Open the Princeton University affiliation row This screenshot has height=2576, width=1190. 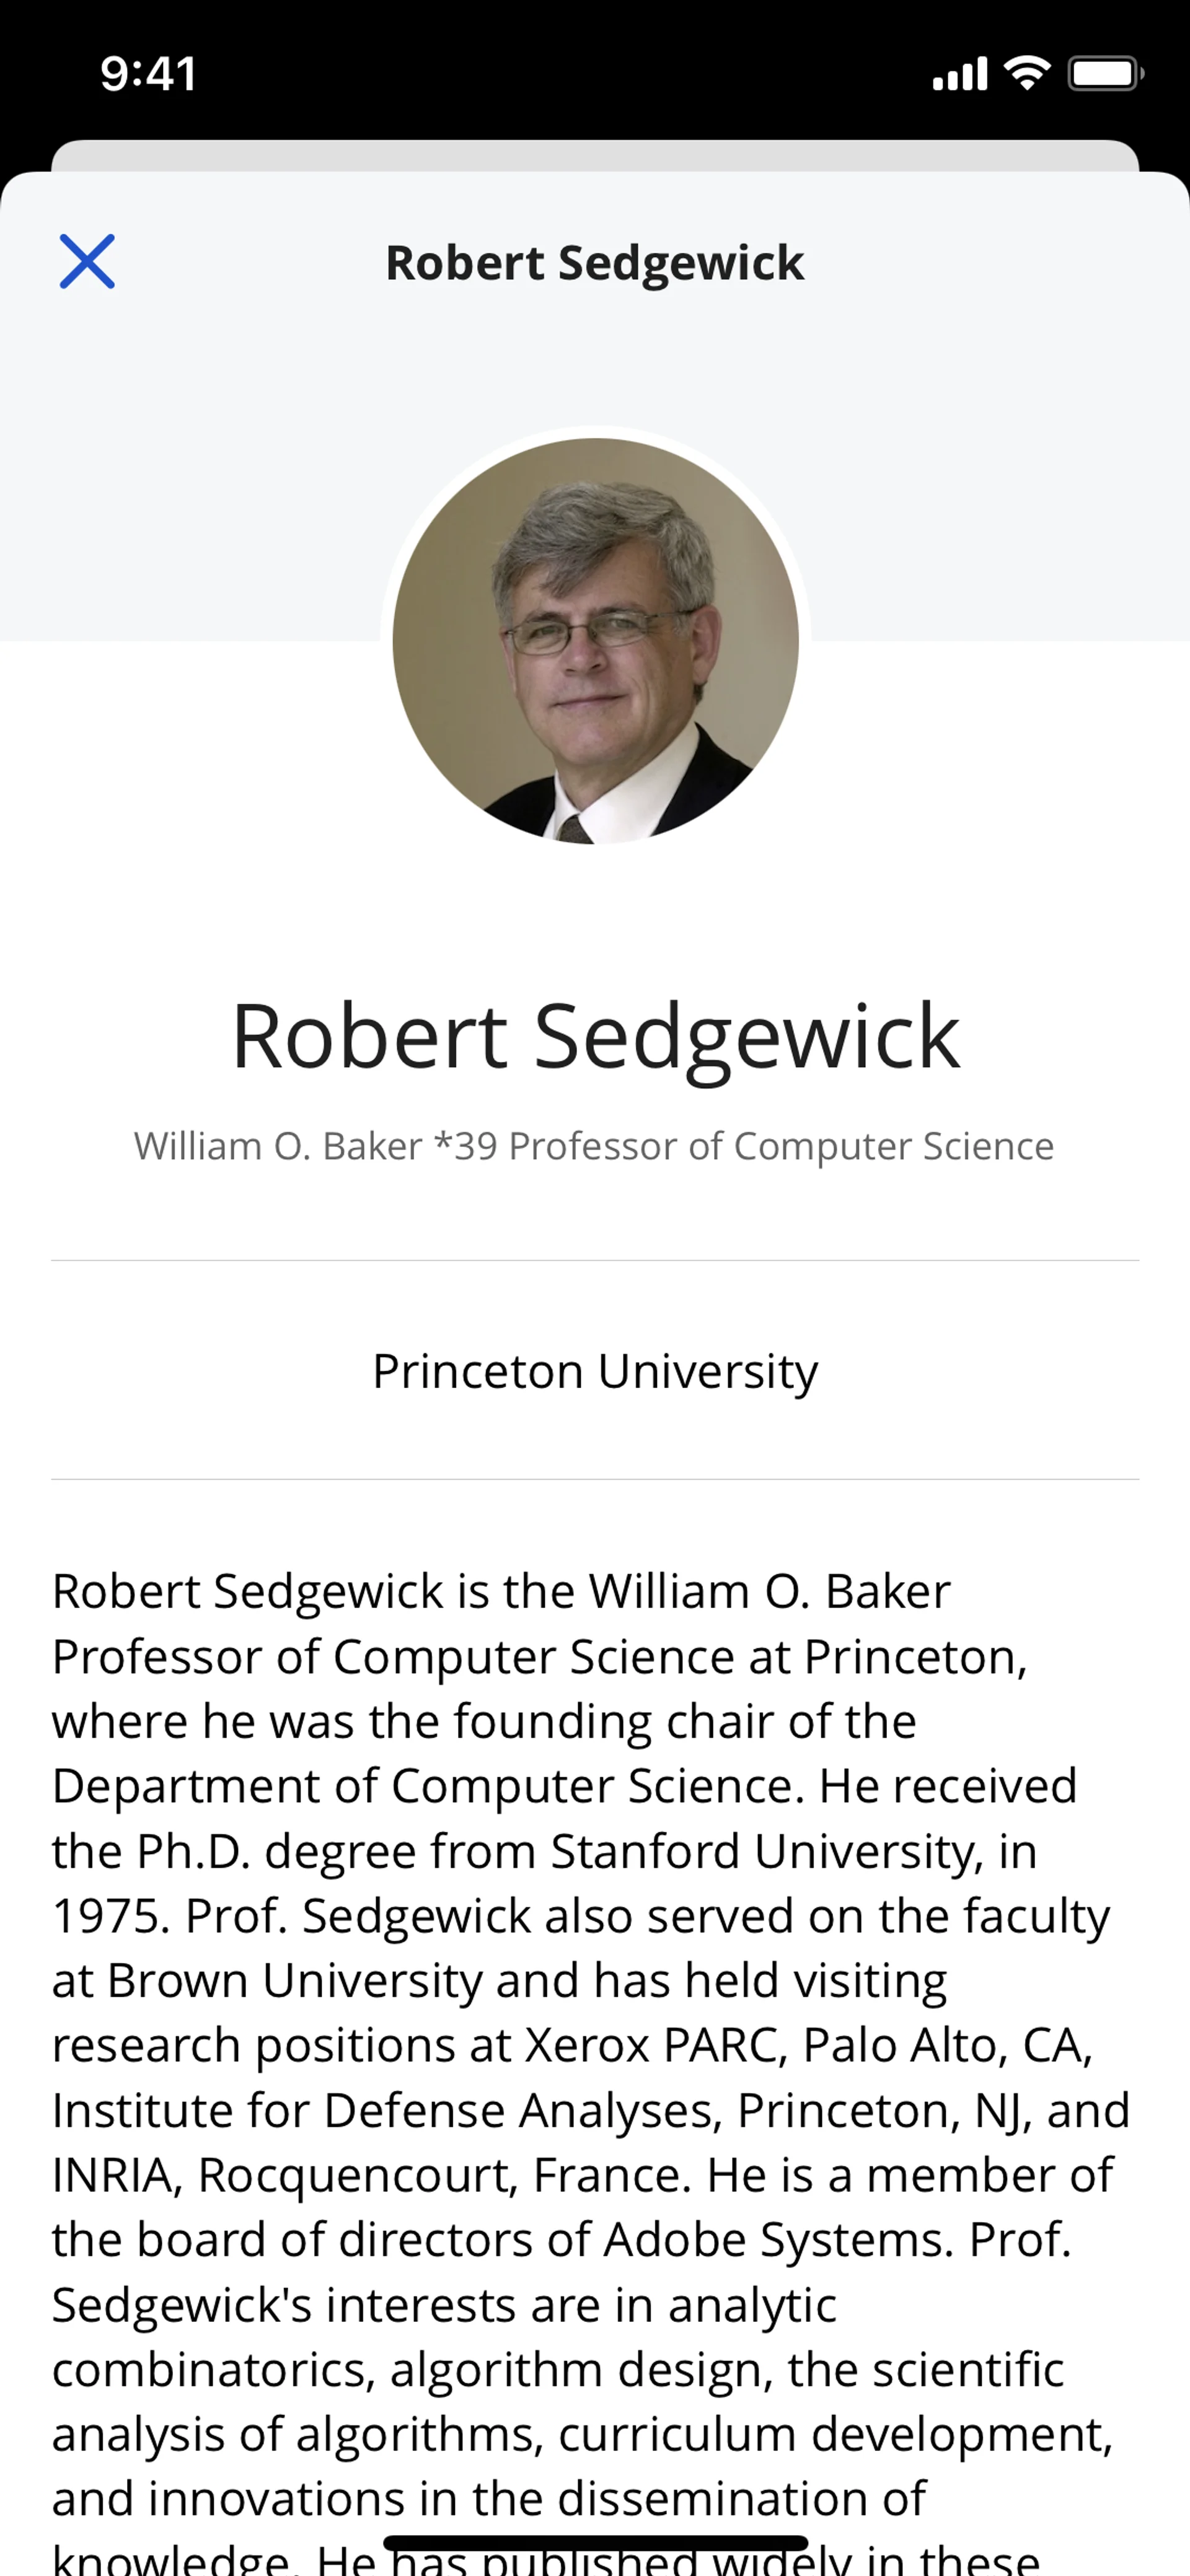(x=595, y=1371)
